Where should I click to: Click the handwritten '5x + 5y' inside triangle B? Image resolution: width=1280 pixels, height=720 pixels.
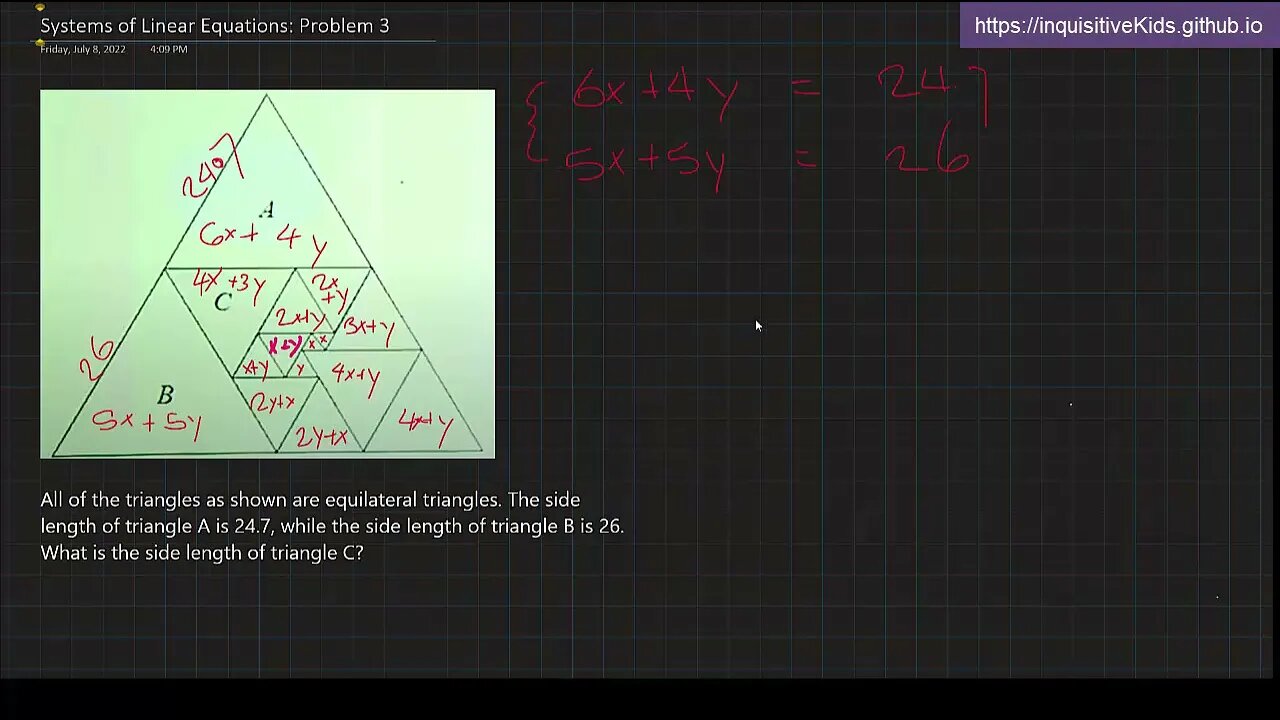coord(148,423)
